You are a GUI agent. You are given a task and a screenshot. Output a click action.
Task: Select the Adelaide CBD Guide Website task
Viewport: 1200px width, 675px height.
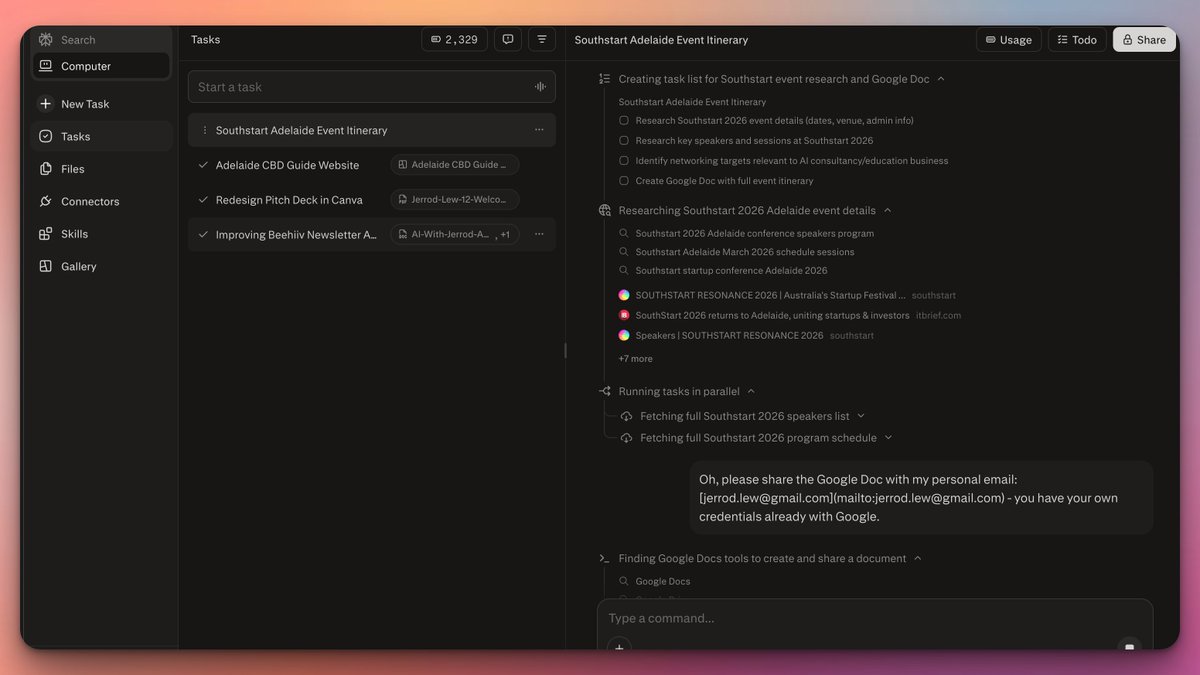pos(287,165)
